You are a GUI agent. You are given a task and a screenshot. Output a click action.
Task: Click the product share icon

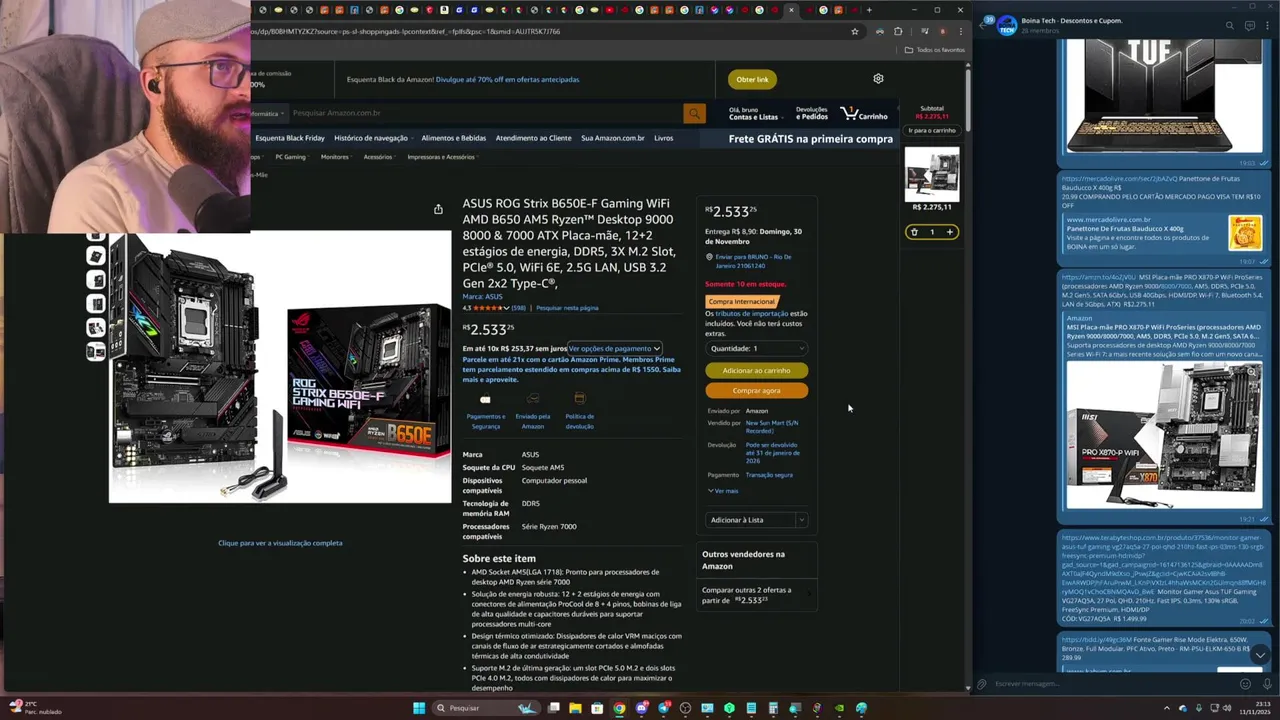pos(438,209)
